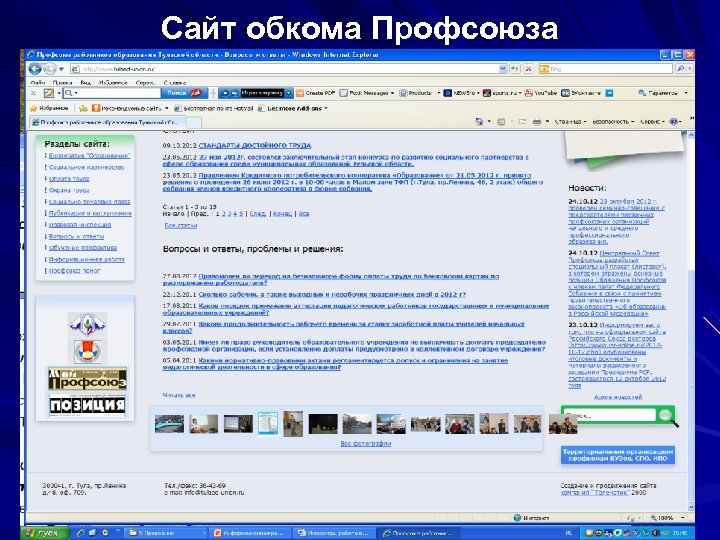Viewport: 720px width, 540px height.
Task: Go to the След. articles page
Action: pyautogui.click(x=258, y=214)
